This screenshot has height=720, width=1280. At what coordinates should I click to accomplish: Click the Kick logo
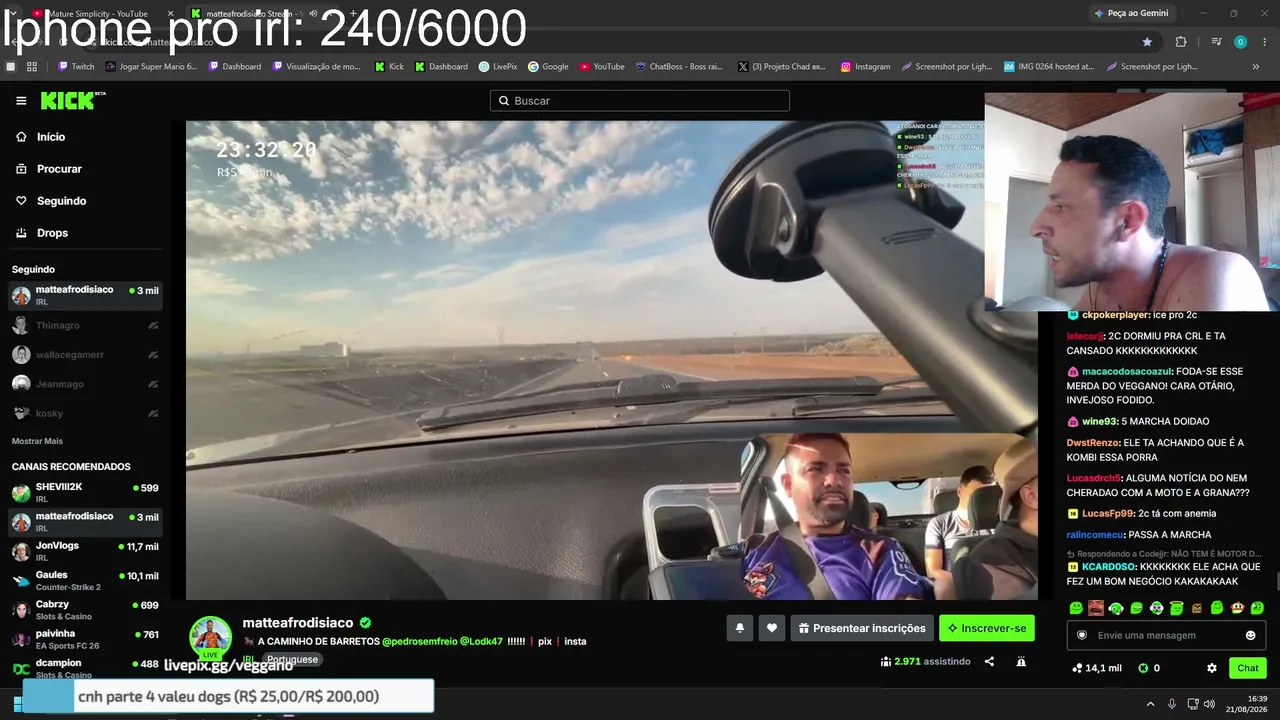tap(72, 100)
